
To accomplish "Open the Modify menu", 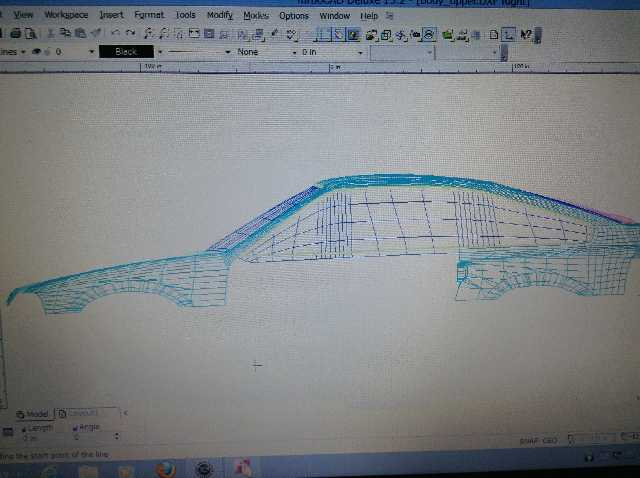I will coord(219,16).
